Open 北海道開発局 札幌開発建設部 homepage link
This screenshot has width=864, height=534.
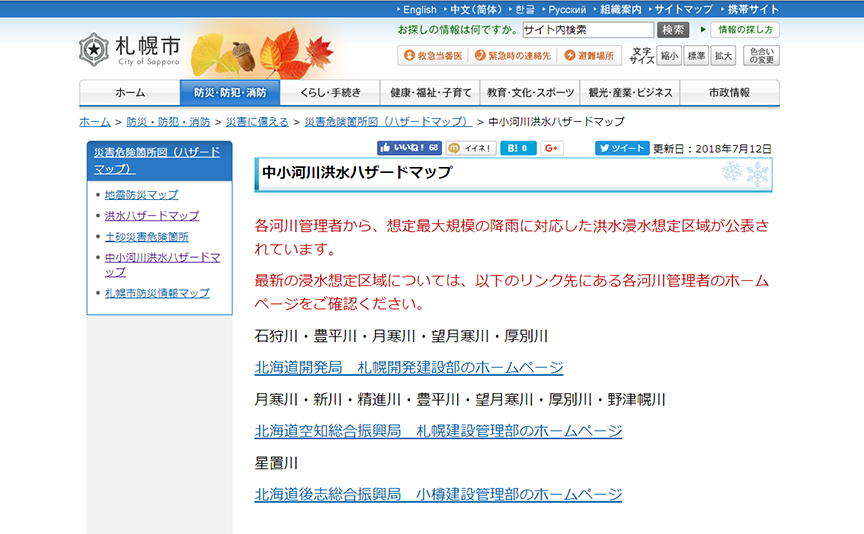[409, 368]
